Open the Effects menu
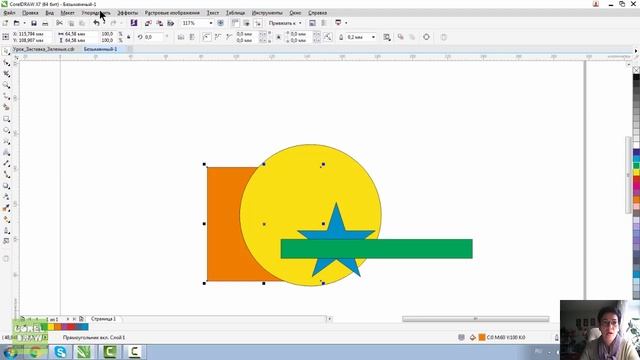 (x=127, y=13)
